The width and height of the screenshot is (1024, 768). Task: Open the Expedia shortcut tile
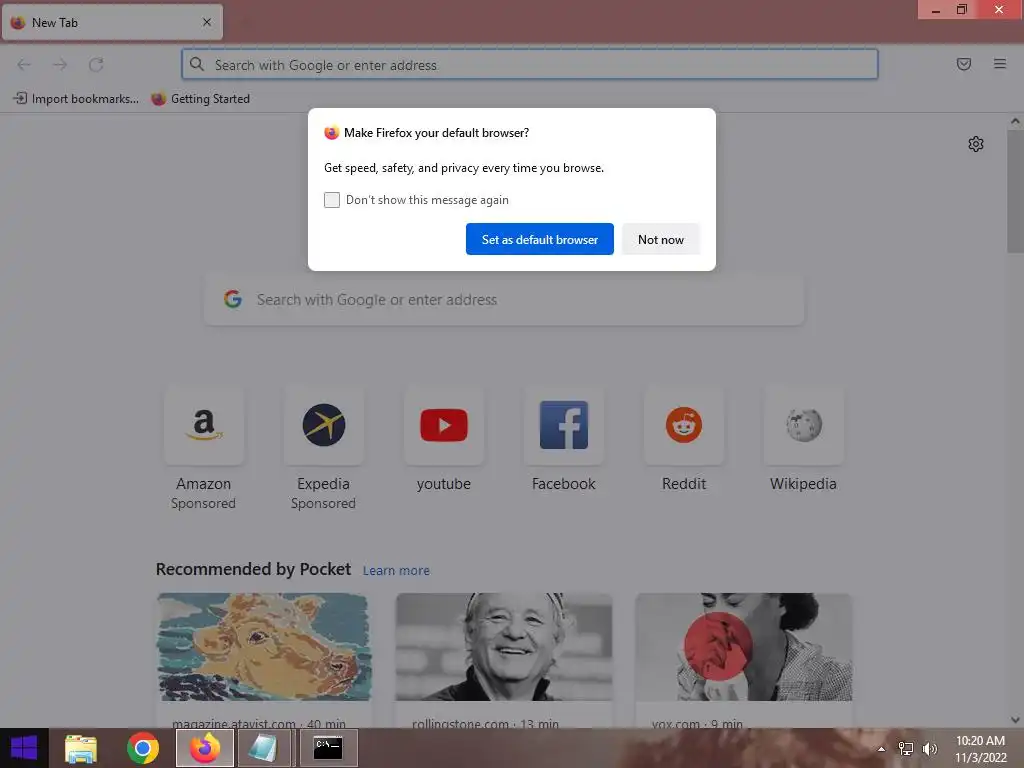323,425
